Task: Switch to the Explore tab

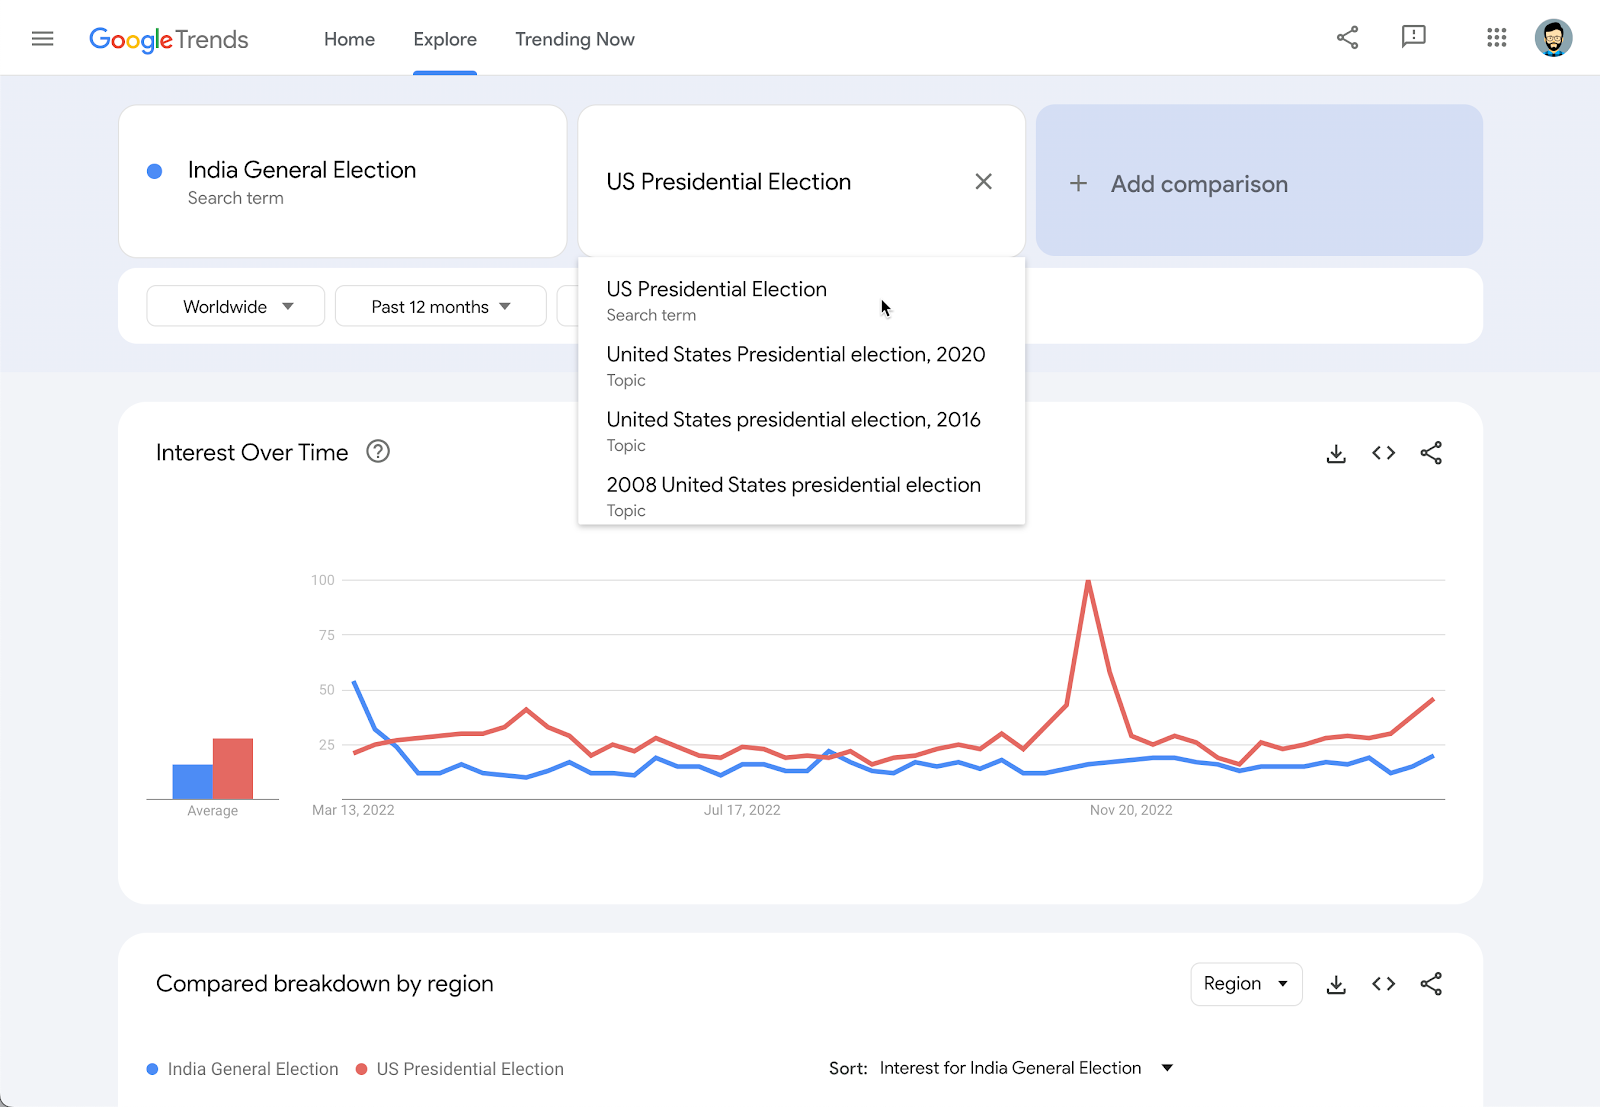Action: (x=445, y=39)
